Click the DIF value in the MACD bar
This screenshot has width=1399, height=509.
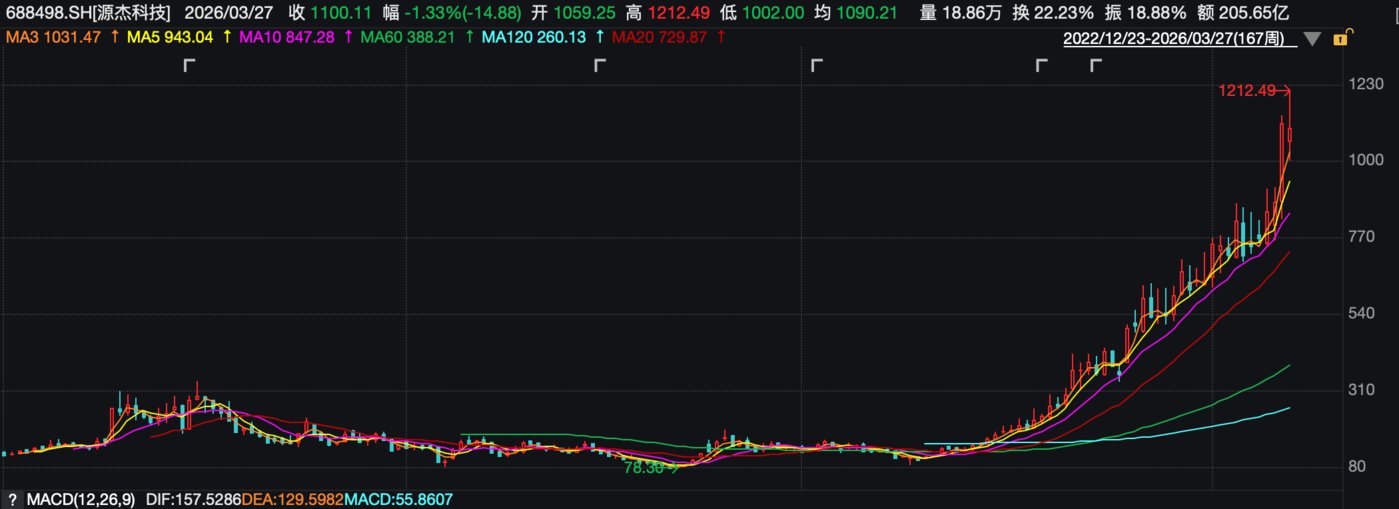(193, 498)
